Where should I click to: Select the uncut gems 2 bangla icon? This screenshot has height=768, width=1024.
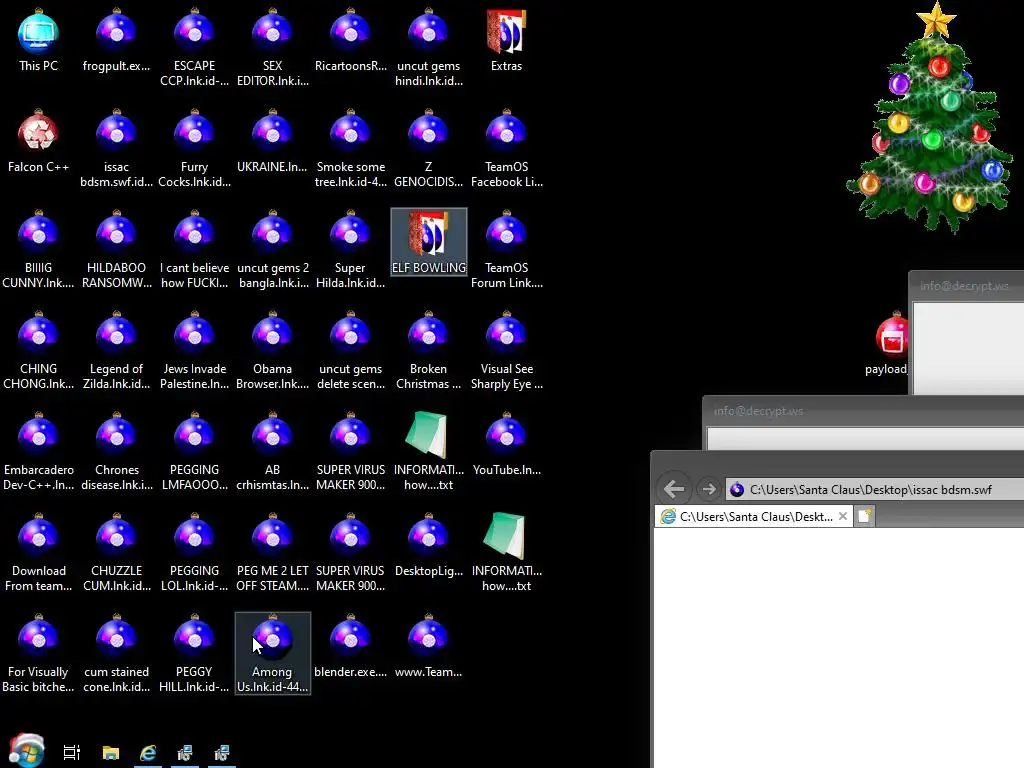[272, 250]
